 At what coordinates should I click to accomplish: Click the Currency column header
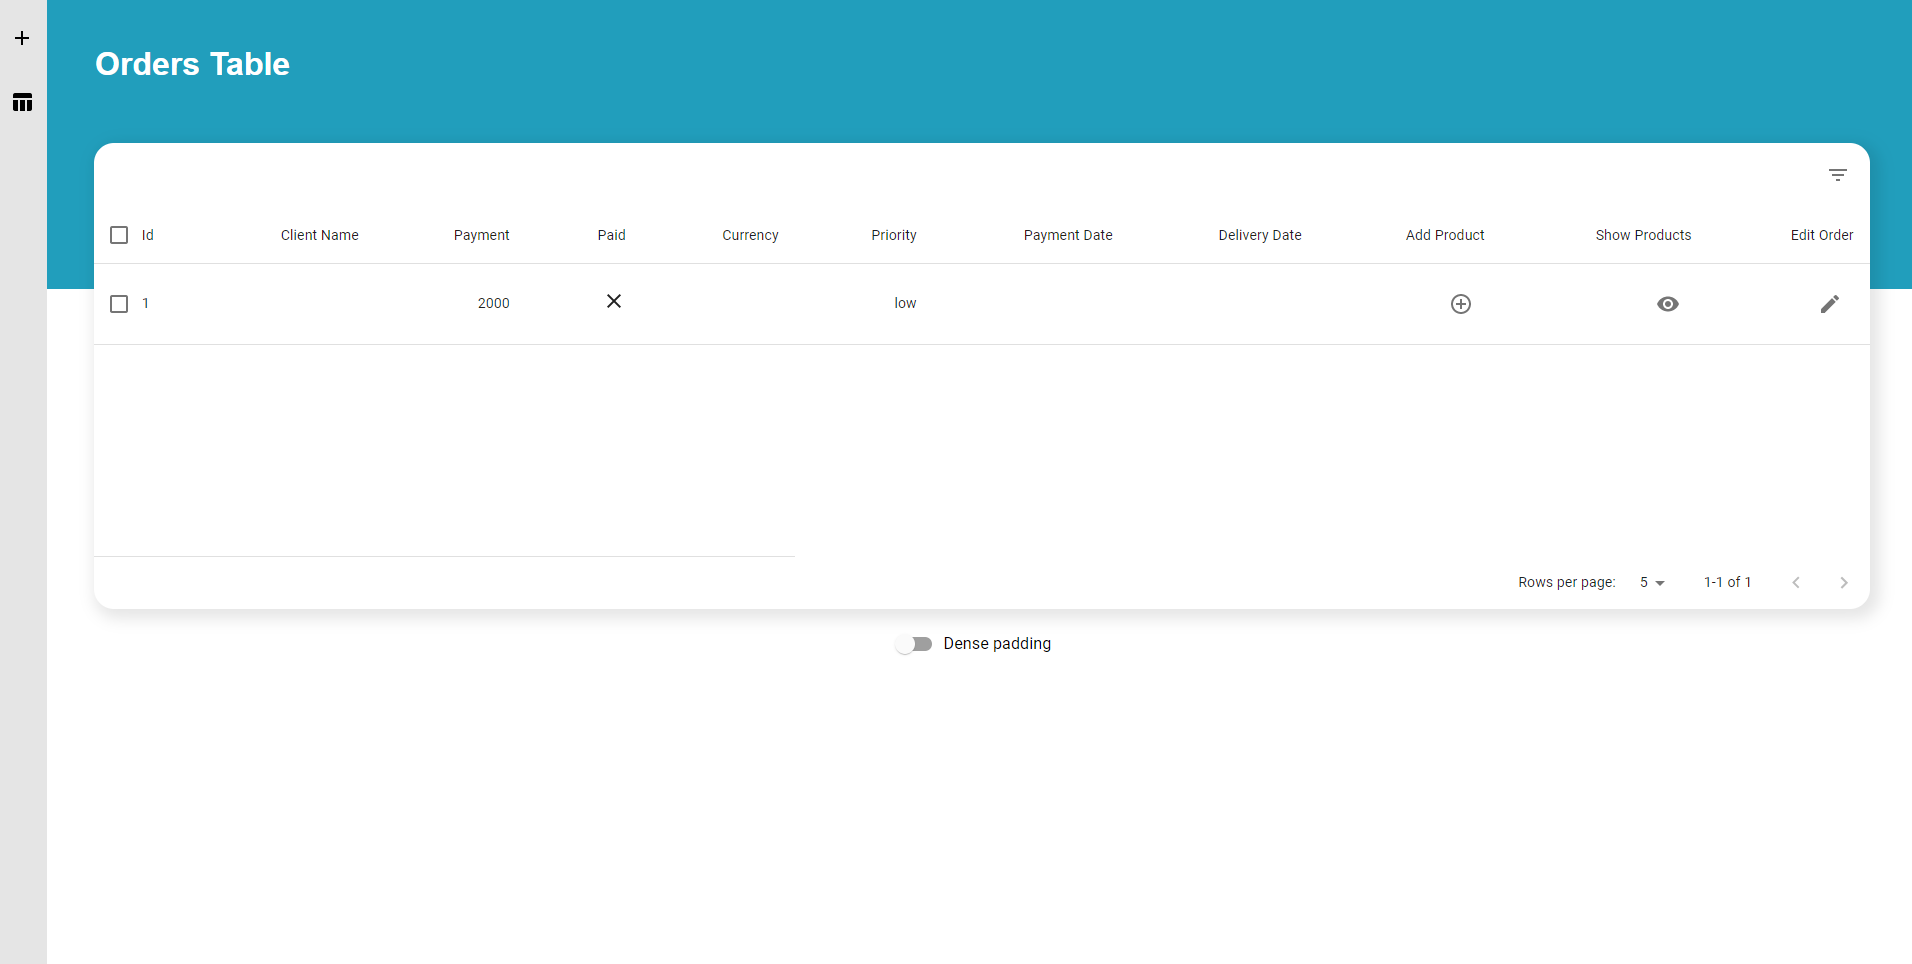750,235
